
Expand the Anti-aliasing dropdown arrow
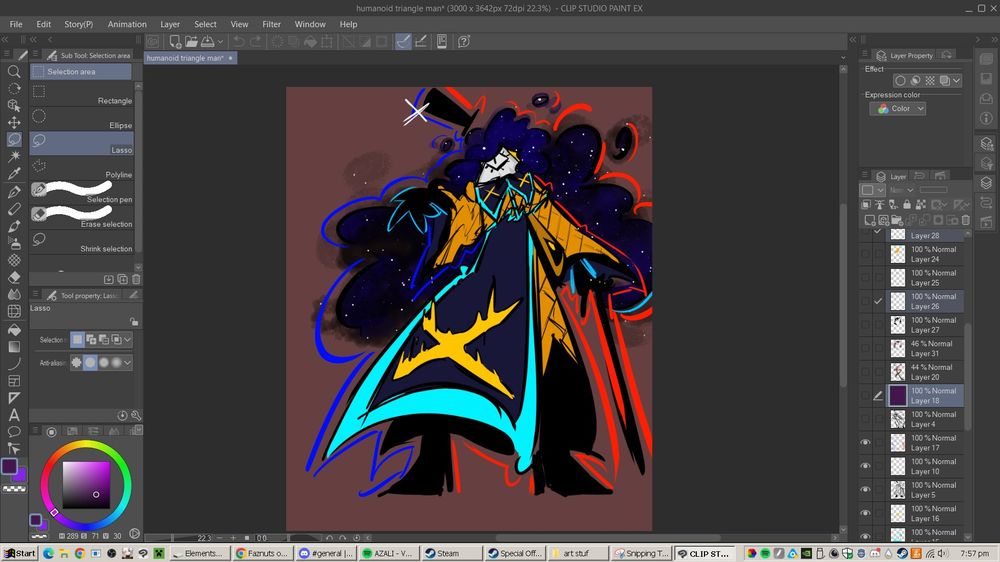[128, 362]
